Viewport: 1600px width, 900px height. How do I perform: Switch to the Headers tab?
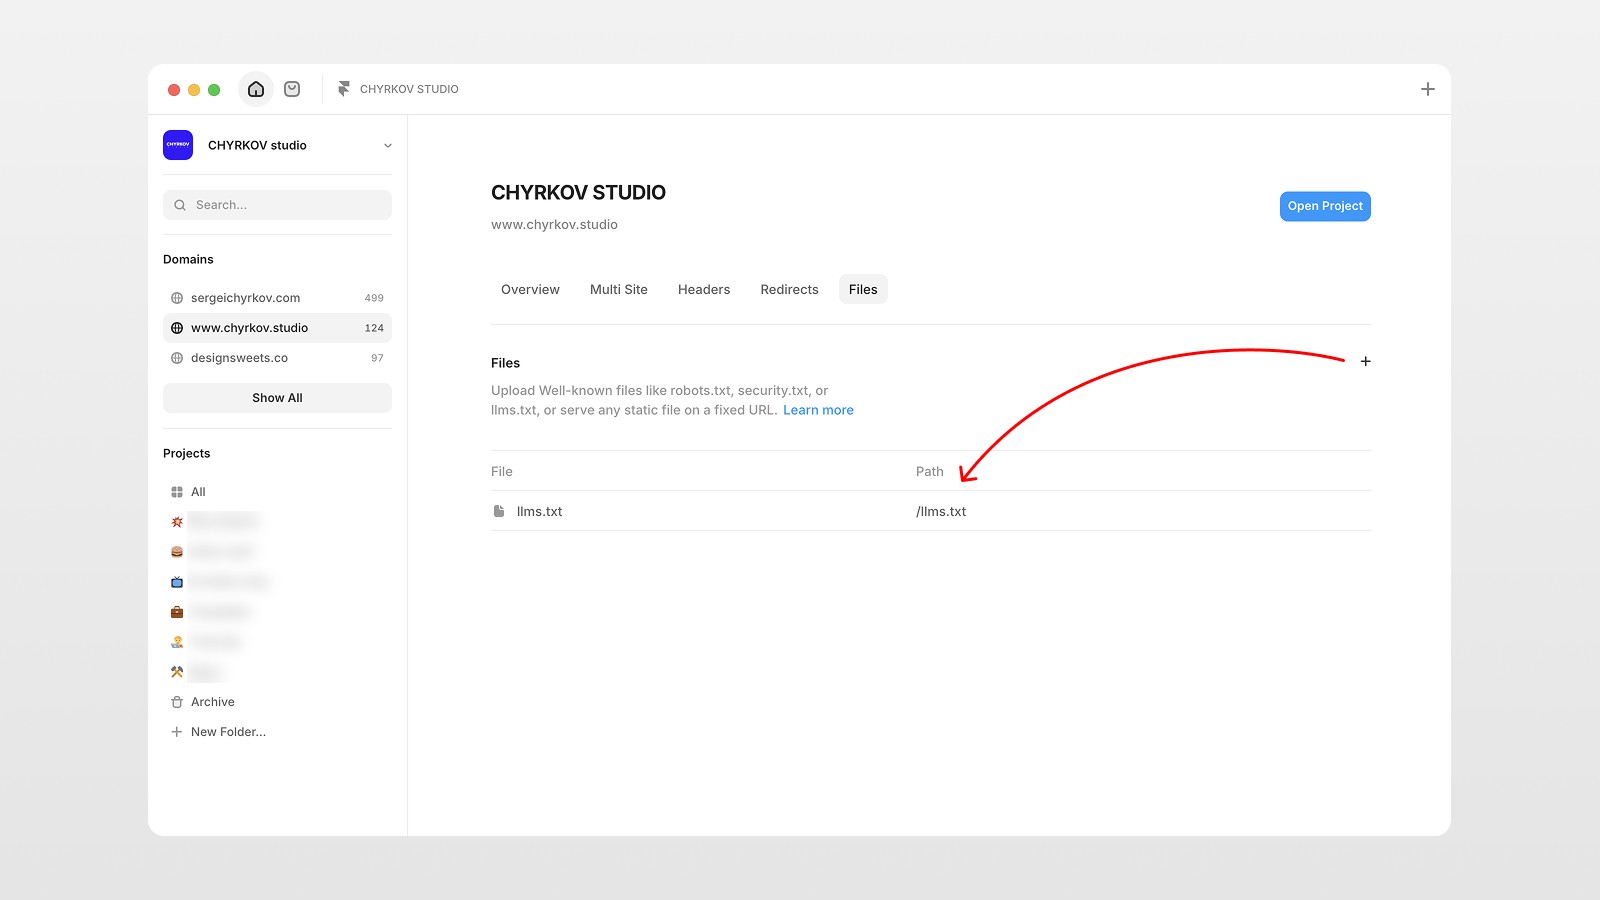click(704, 290)
